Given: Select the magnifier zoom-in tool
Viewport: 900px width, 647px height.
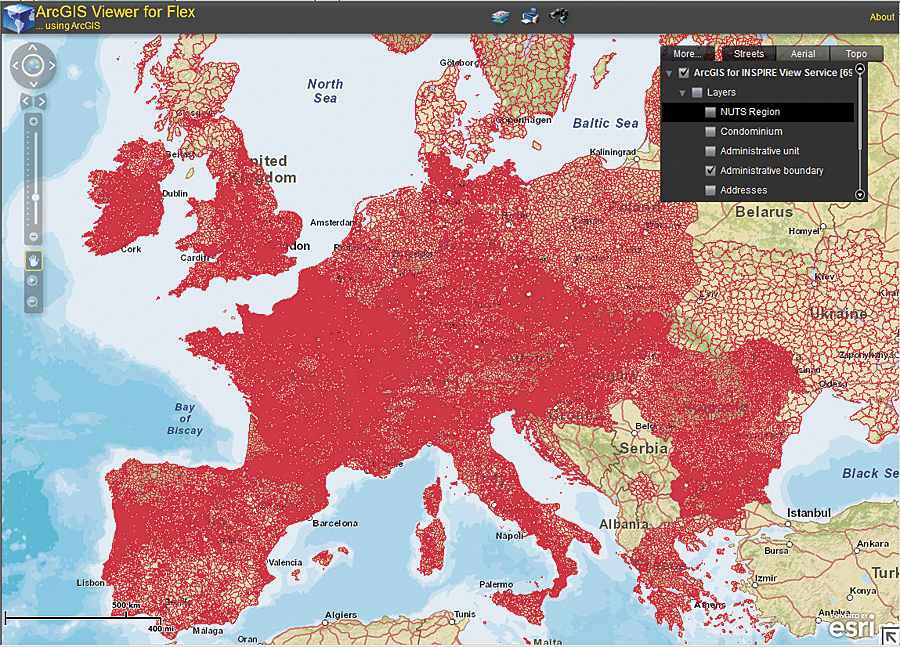Looking at the screenshot, I should click(x=33, y=281).
